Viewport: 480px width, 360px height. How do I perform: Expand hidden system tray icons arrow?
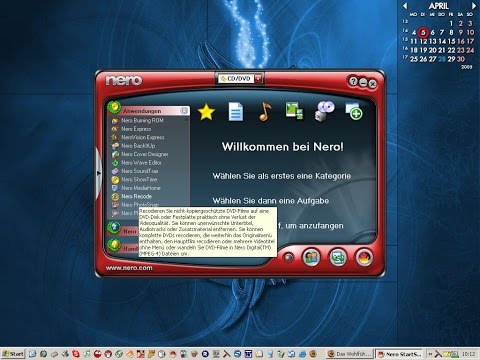[x=430, y=354]
